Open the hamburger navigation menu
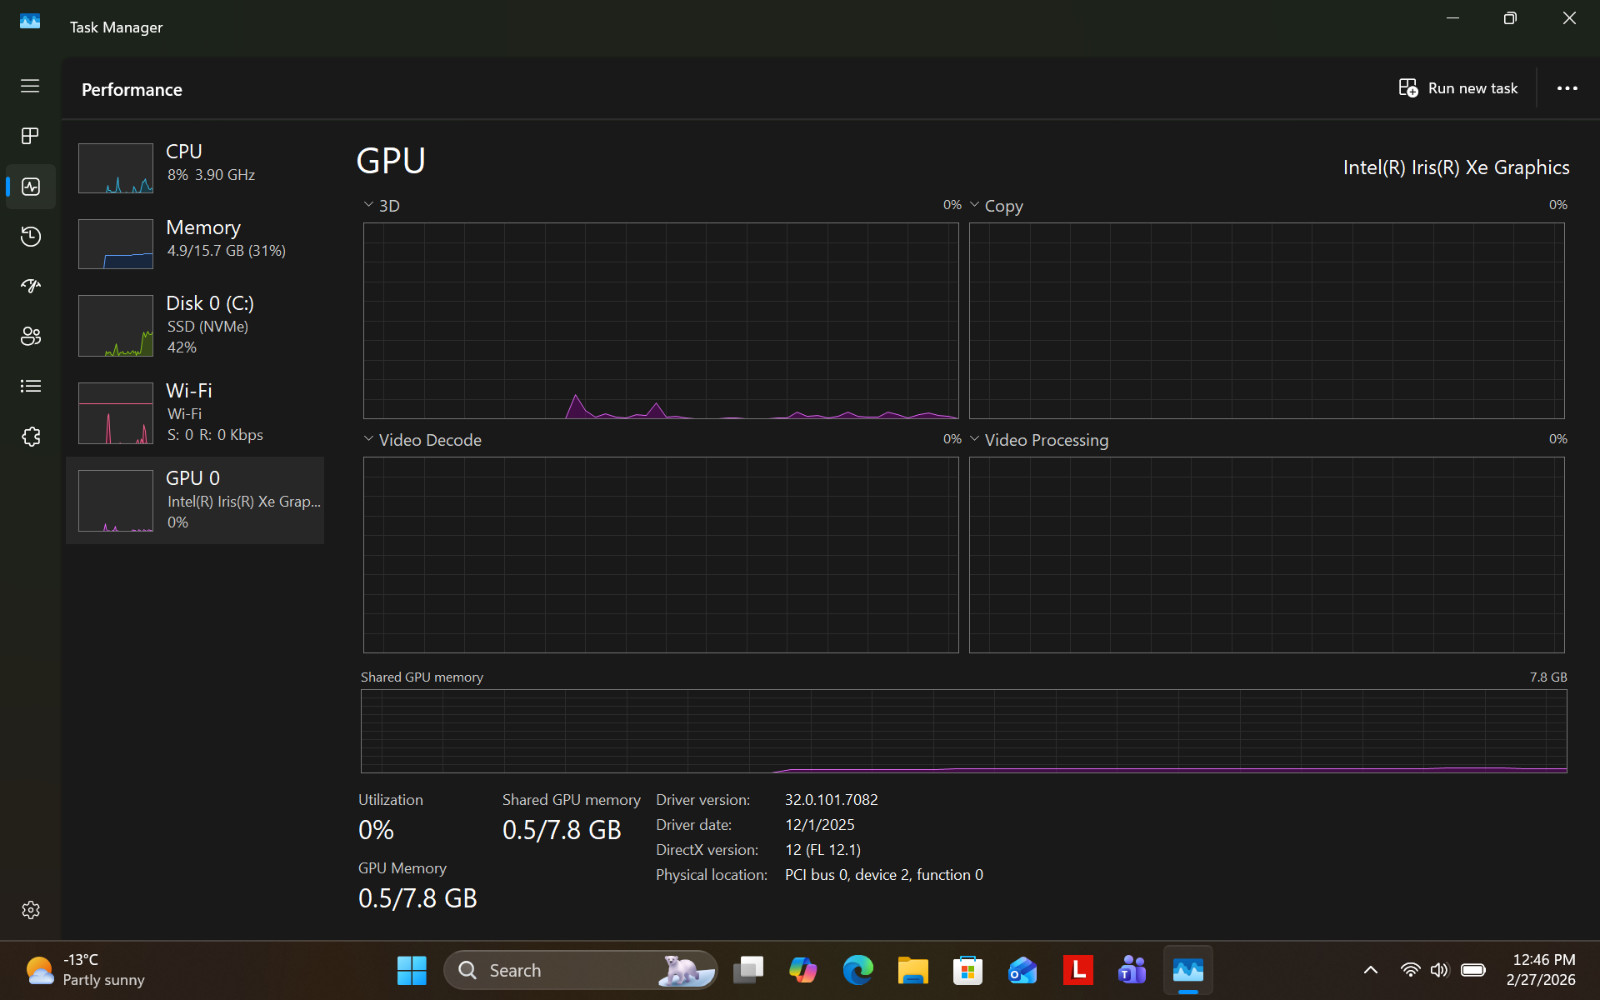1600x1000 pixels. point(30,86)
